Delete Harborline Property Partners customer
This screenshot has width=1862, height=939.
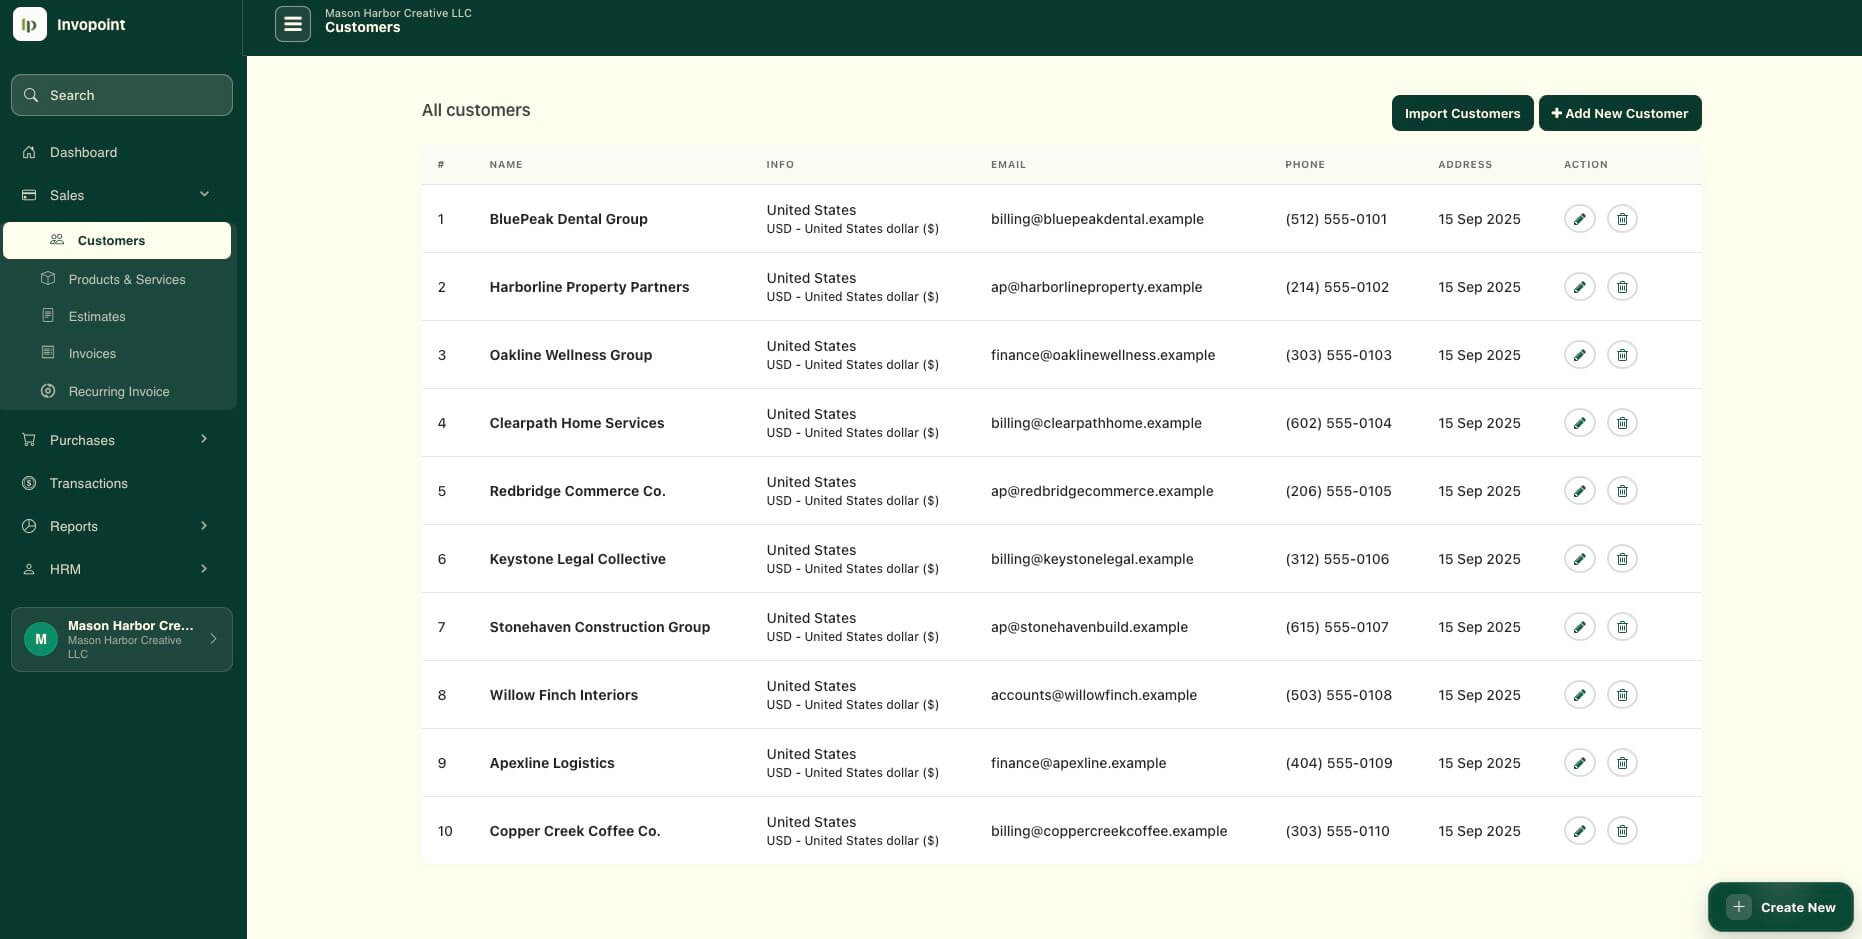click(x=1622, y=287)
